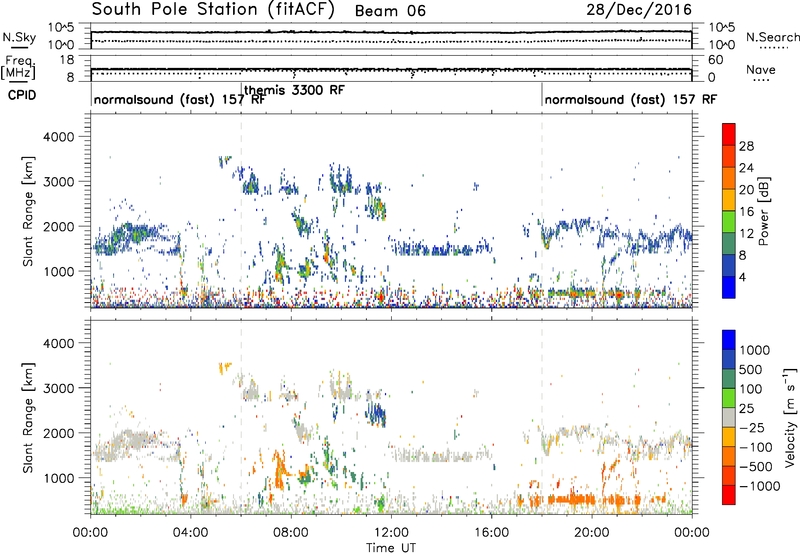Click the '4000' tick of the power panel
This screenshot has width=800, height=554.
coord(58,137)
